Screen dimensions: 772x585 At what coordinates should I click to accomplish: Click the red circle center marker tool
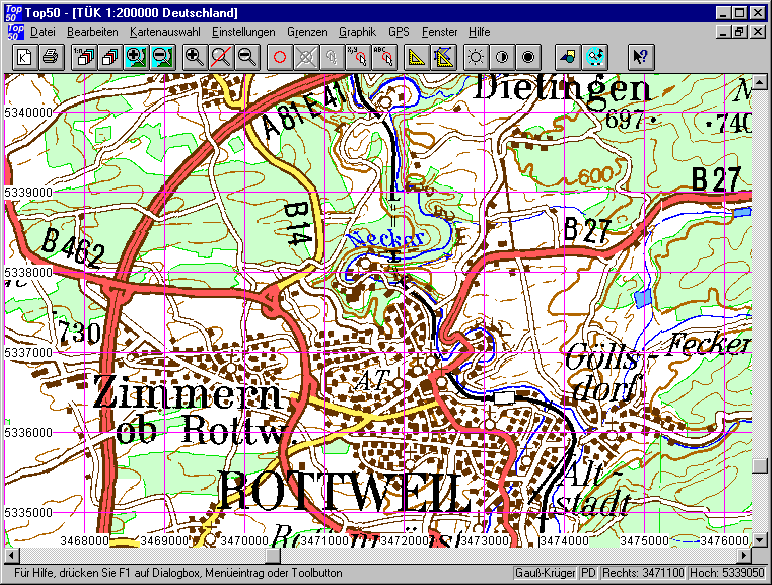[x=280, y=57]
